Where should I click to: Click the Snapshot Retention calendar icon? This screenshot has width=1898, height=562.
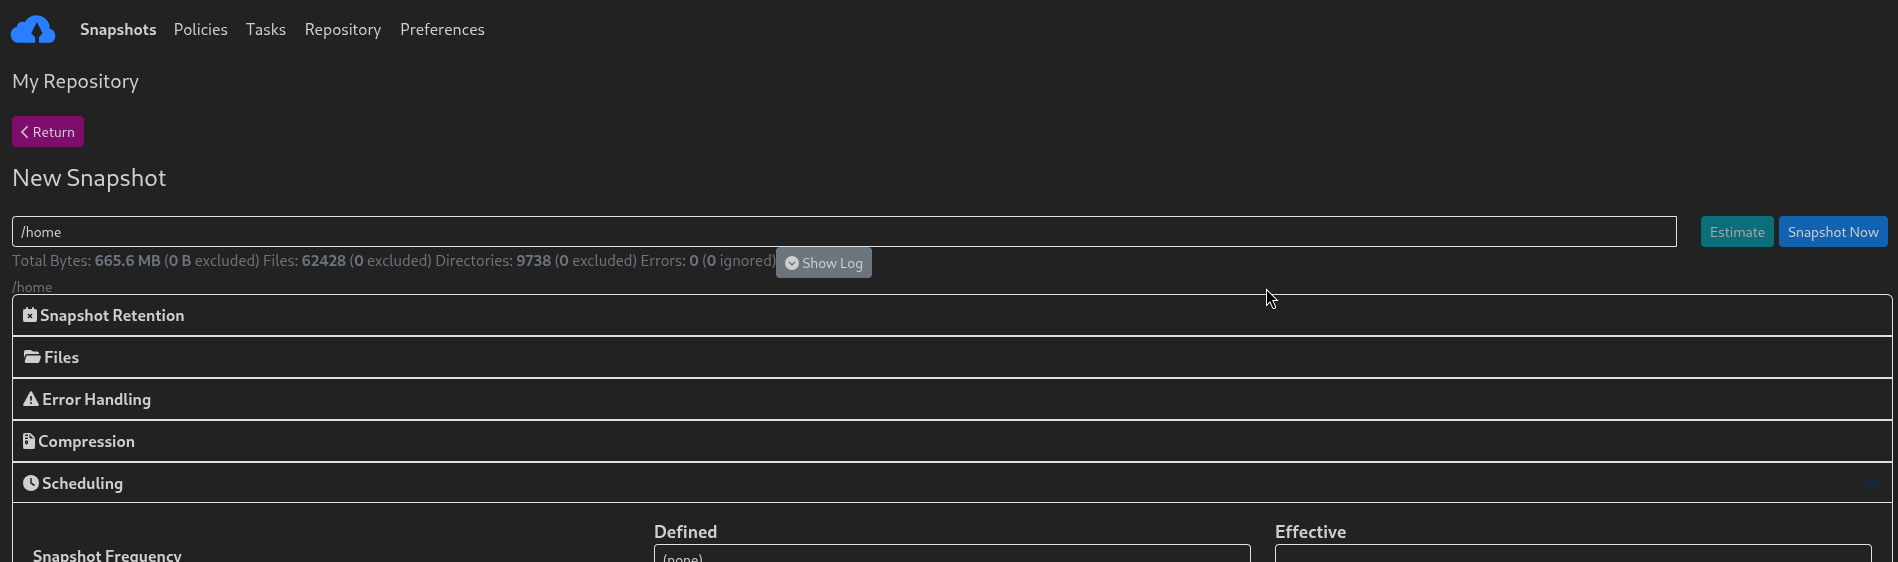click(x=30, y=315)
